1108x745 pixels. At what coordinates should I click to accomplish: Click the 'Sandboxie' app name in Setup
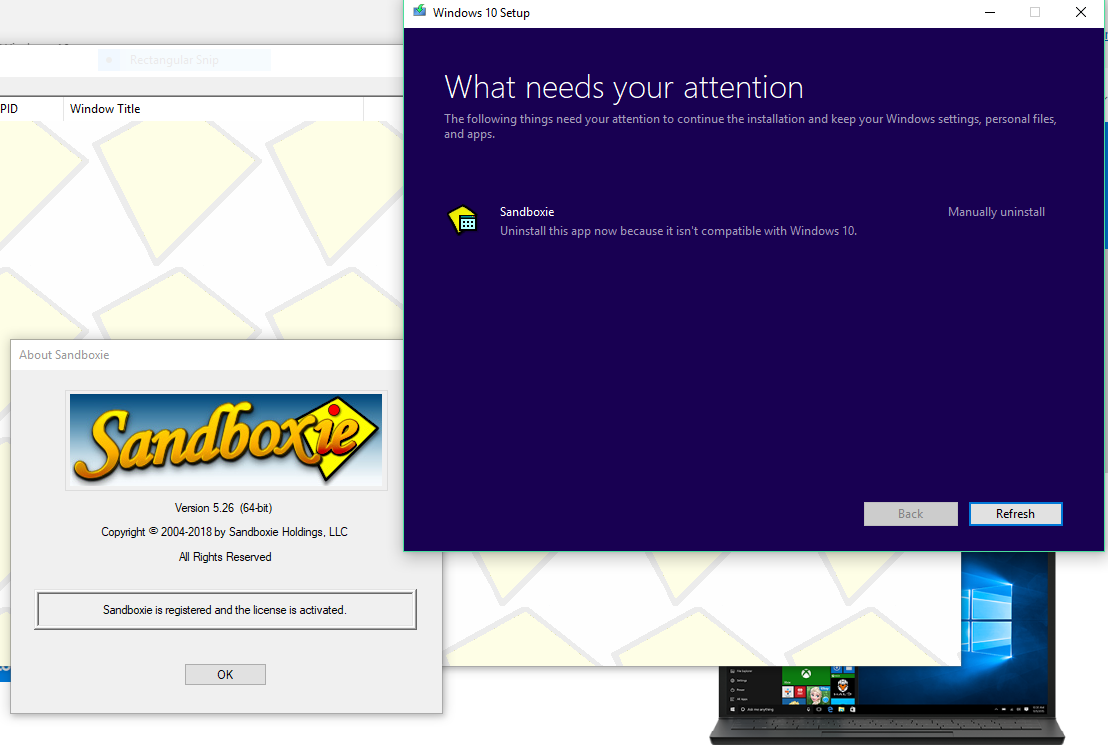click(x=526, y=212)
